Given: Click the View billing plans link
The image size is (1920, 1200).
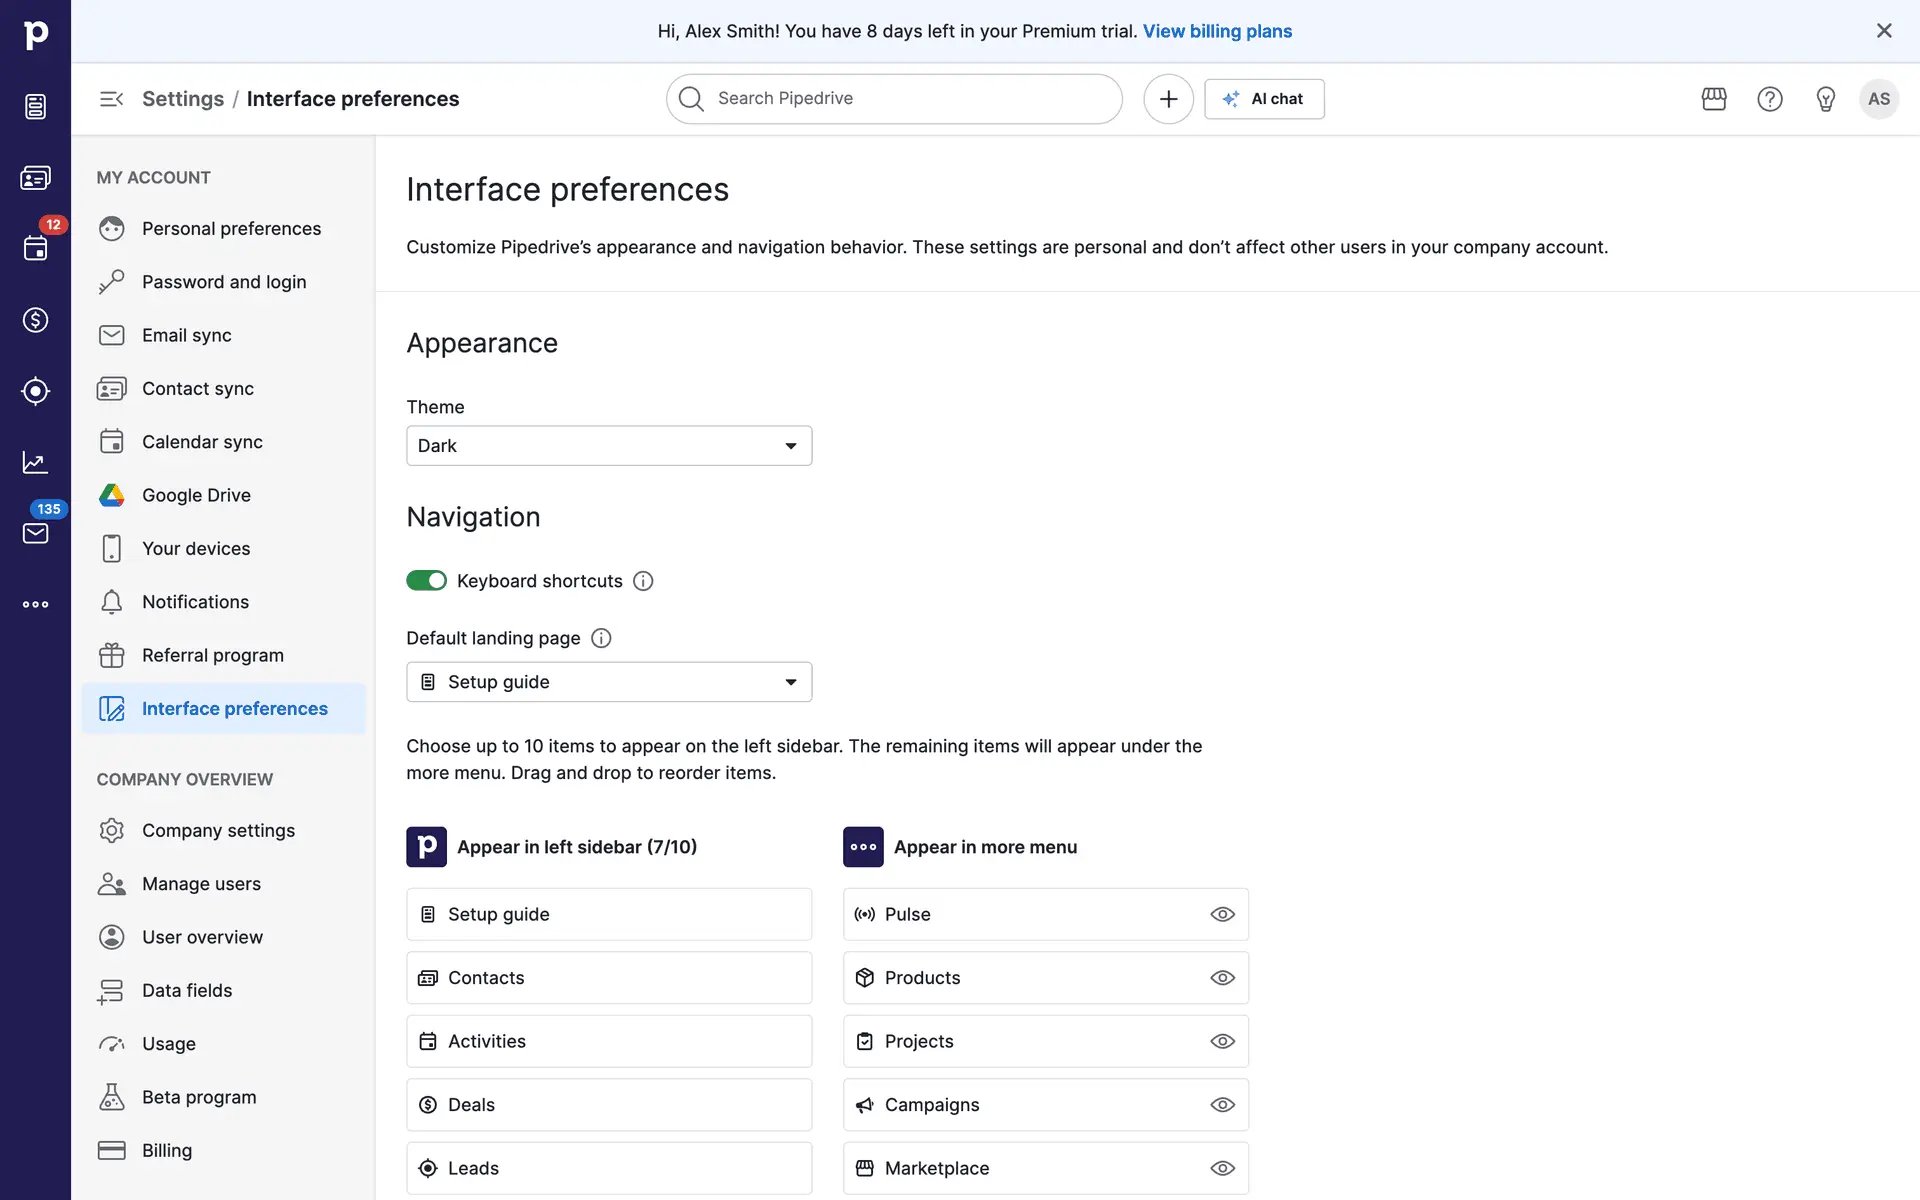Looking at the screenshot, I should (1217, 31).
